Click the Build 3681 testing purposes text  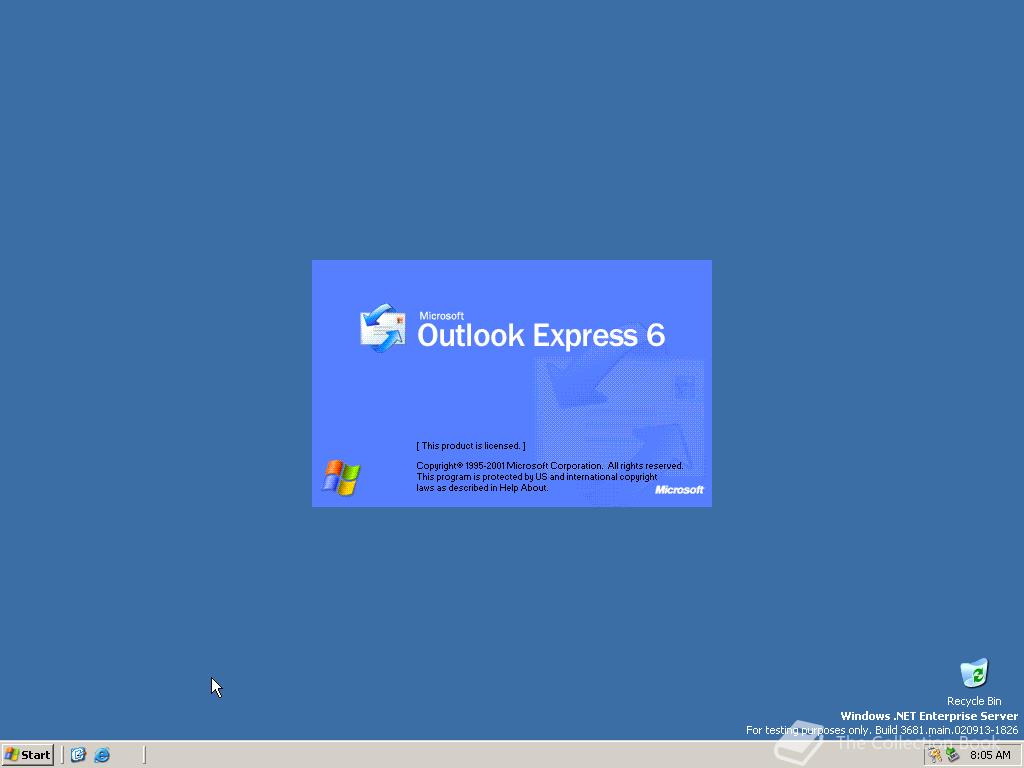click(882, 730)
